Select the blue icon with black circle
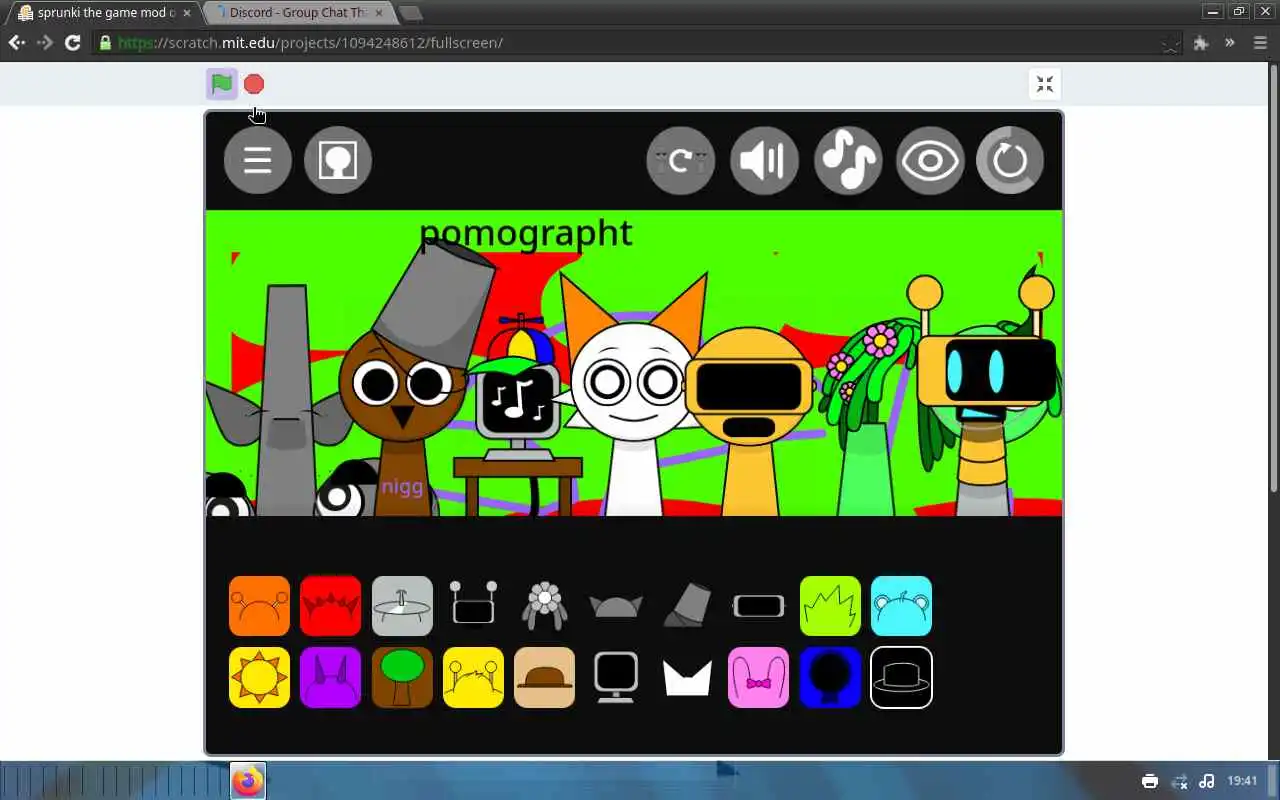Image resolution: width=1280 pixels, height=800 pixels. (830, 677)
